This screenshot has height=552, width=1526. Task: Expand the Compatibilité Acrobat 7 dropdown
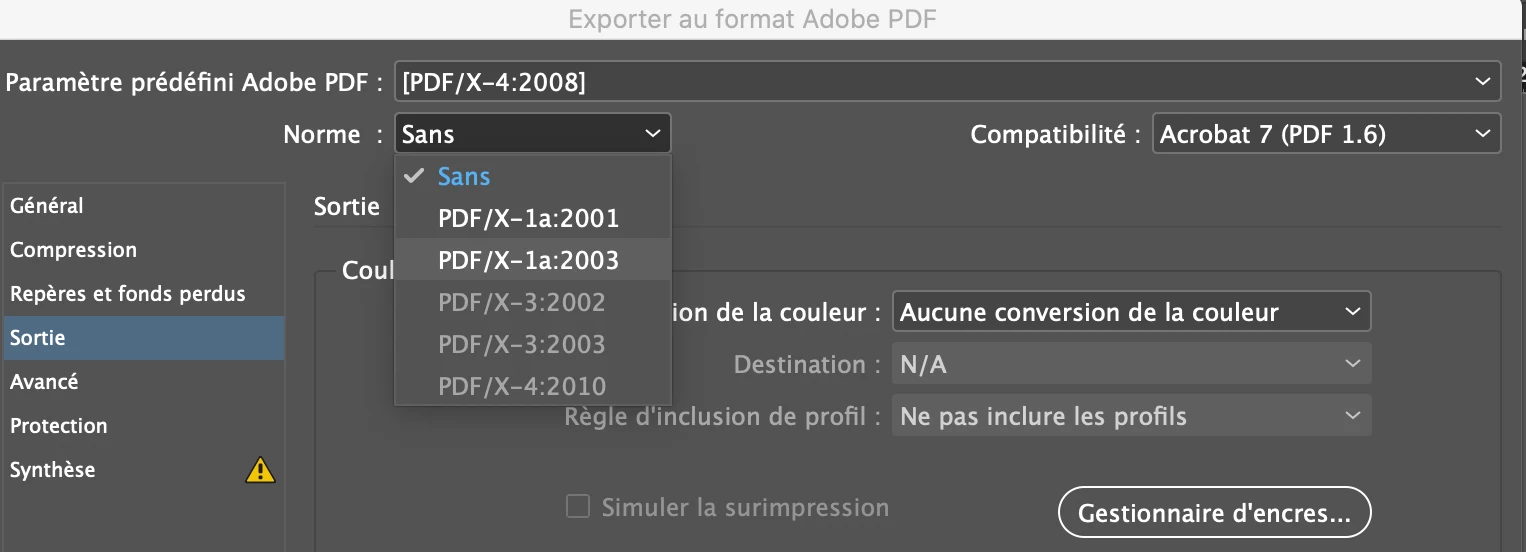1326,134
